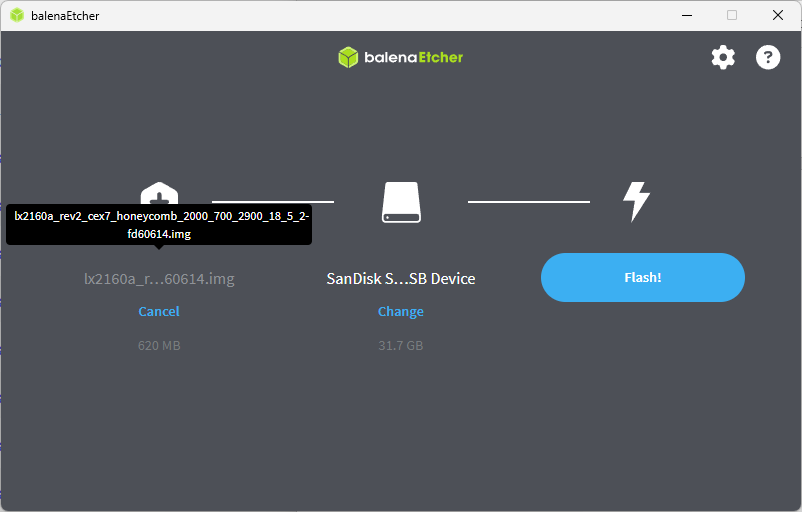Click the target drive icon
Screen dimensions: 802x512
pos(402,202)
